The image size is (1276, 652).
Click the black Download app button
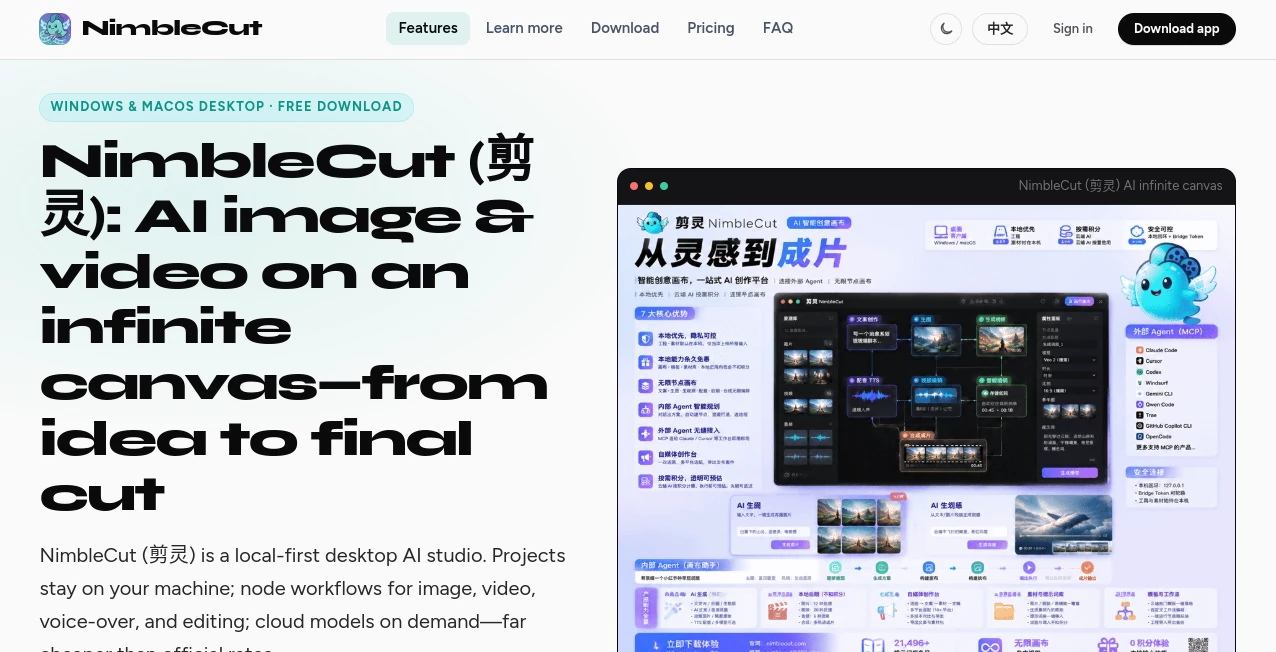tap(1177, 29)
